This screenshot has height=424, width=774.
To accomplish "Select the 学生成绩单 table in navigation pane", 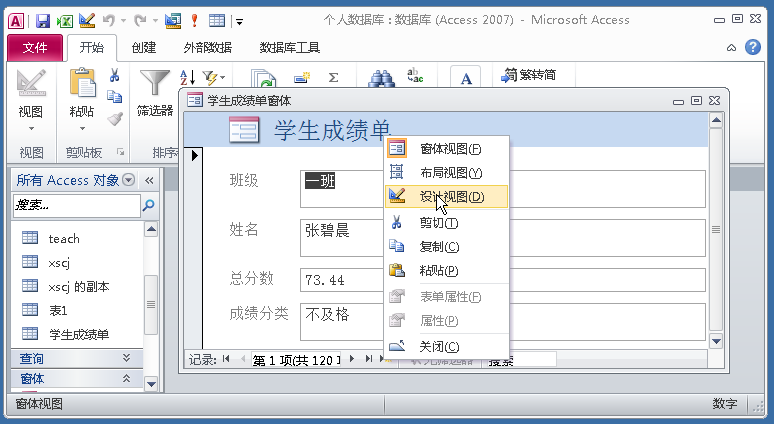I will point(77,335).
